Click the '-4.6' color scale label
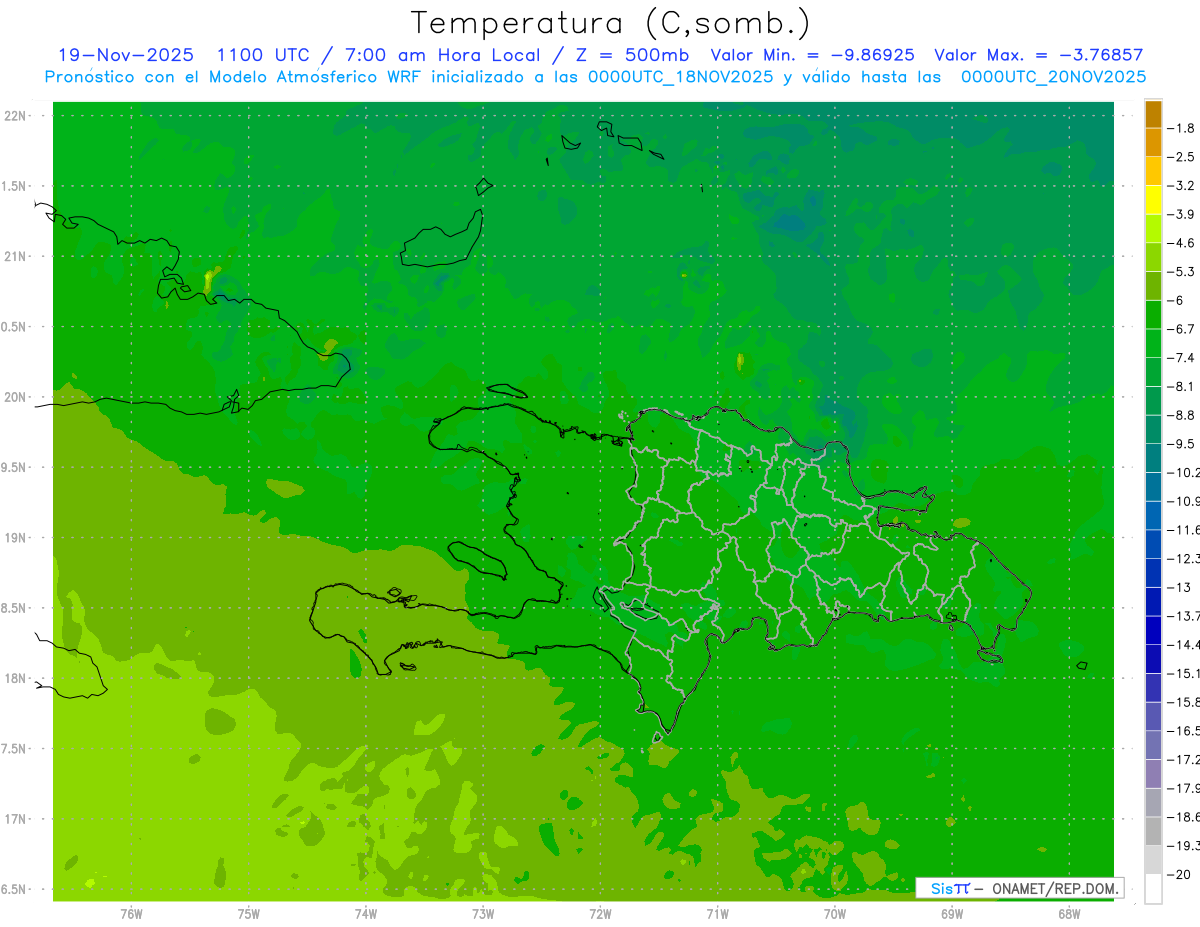 pyautogui.click(x=1181, y=243)
